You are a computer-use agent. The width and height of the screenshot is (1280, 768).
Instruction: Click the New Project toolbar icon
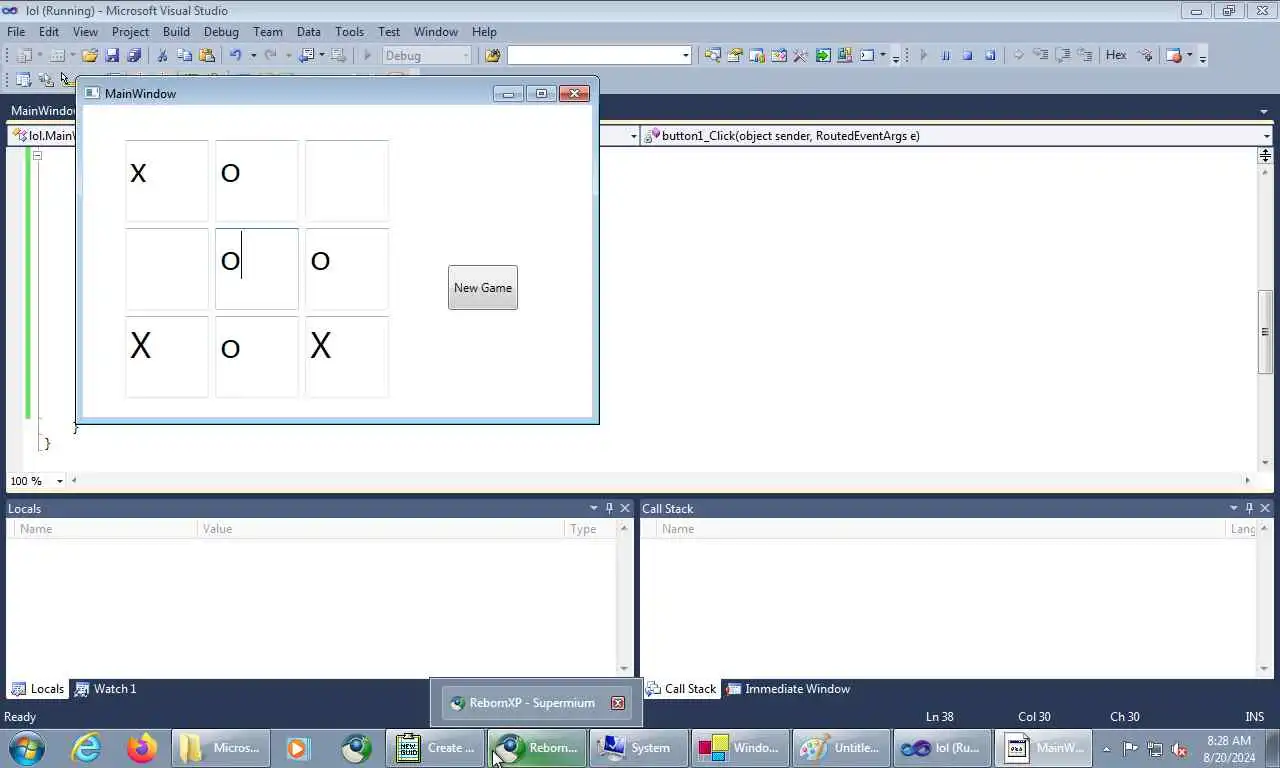(x=24, y=56)
